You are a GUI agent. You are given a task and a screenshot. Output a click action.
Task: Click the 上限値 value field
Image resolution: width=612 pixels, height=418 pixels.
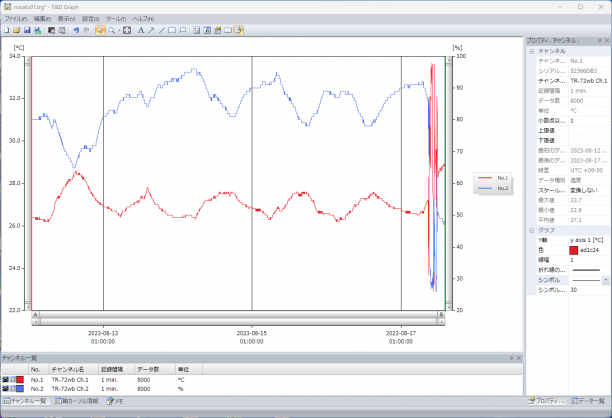click(x=589, y=130)
